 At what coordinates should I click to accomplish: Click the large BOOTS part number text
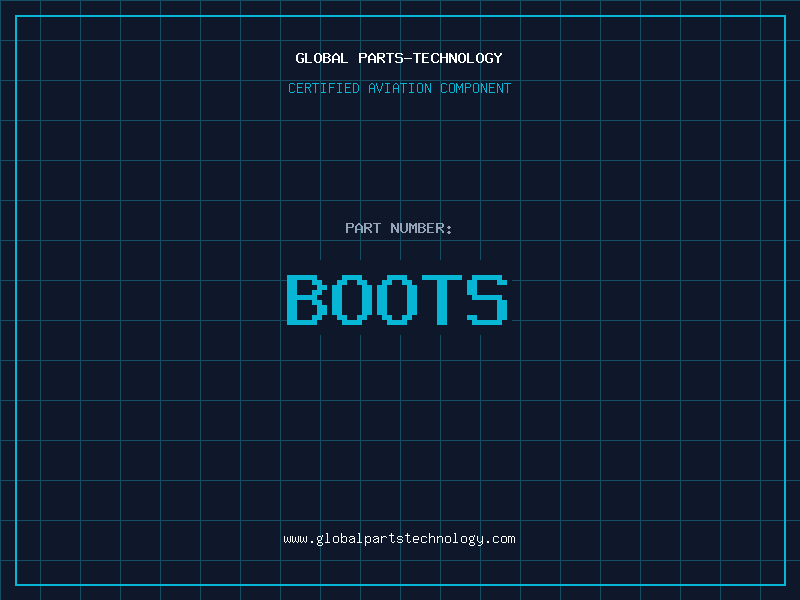coord(397,300)
